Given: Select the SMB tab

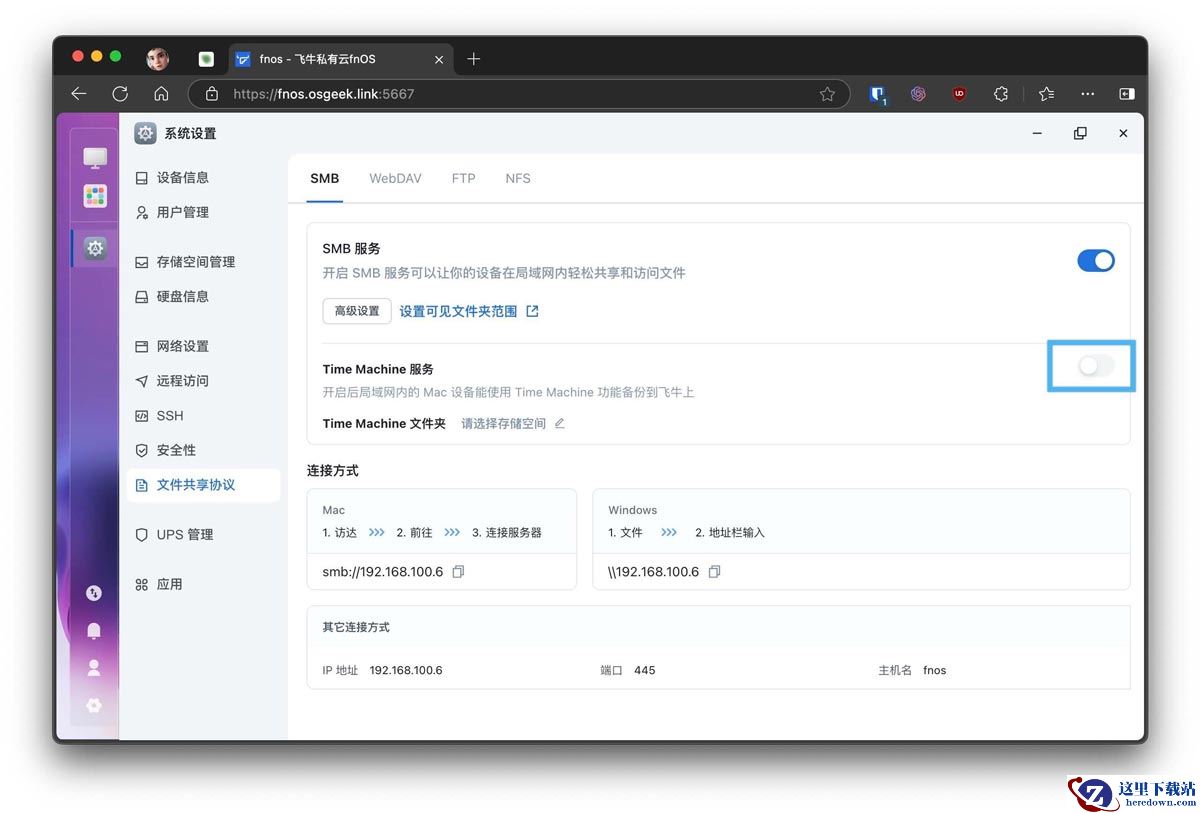Looking at the screenshot, I should (324, 178).
